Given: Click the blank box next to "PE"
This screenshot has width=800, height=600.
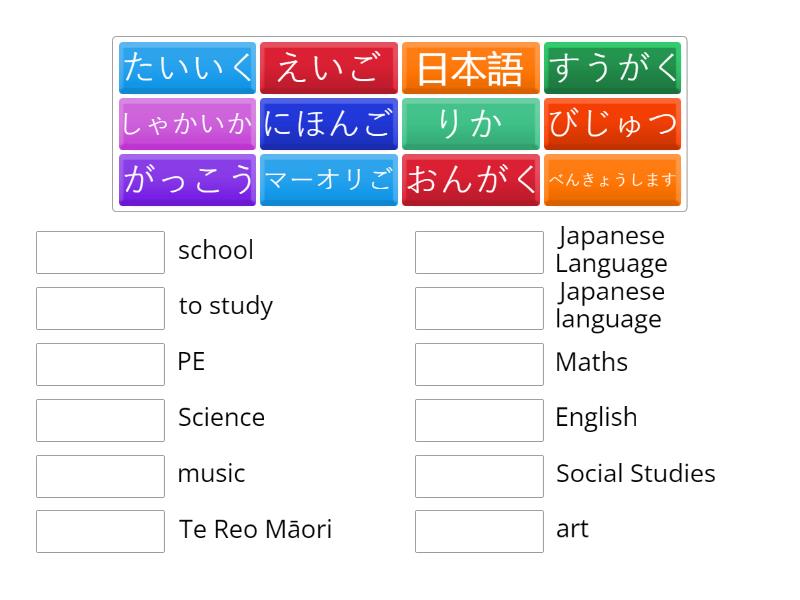Looking at the screenshot, I should coord(100,364).
